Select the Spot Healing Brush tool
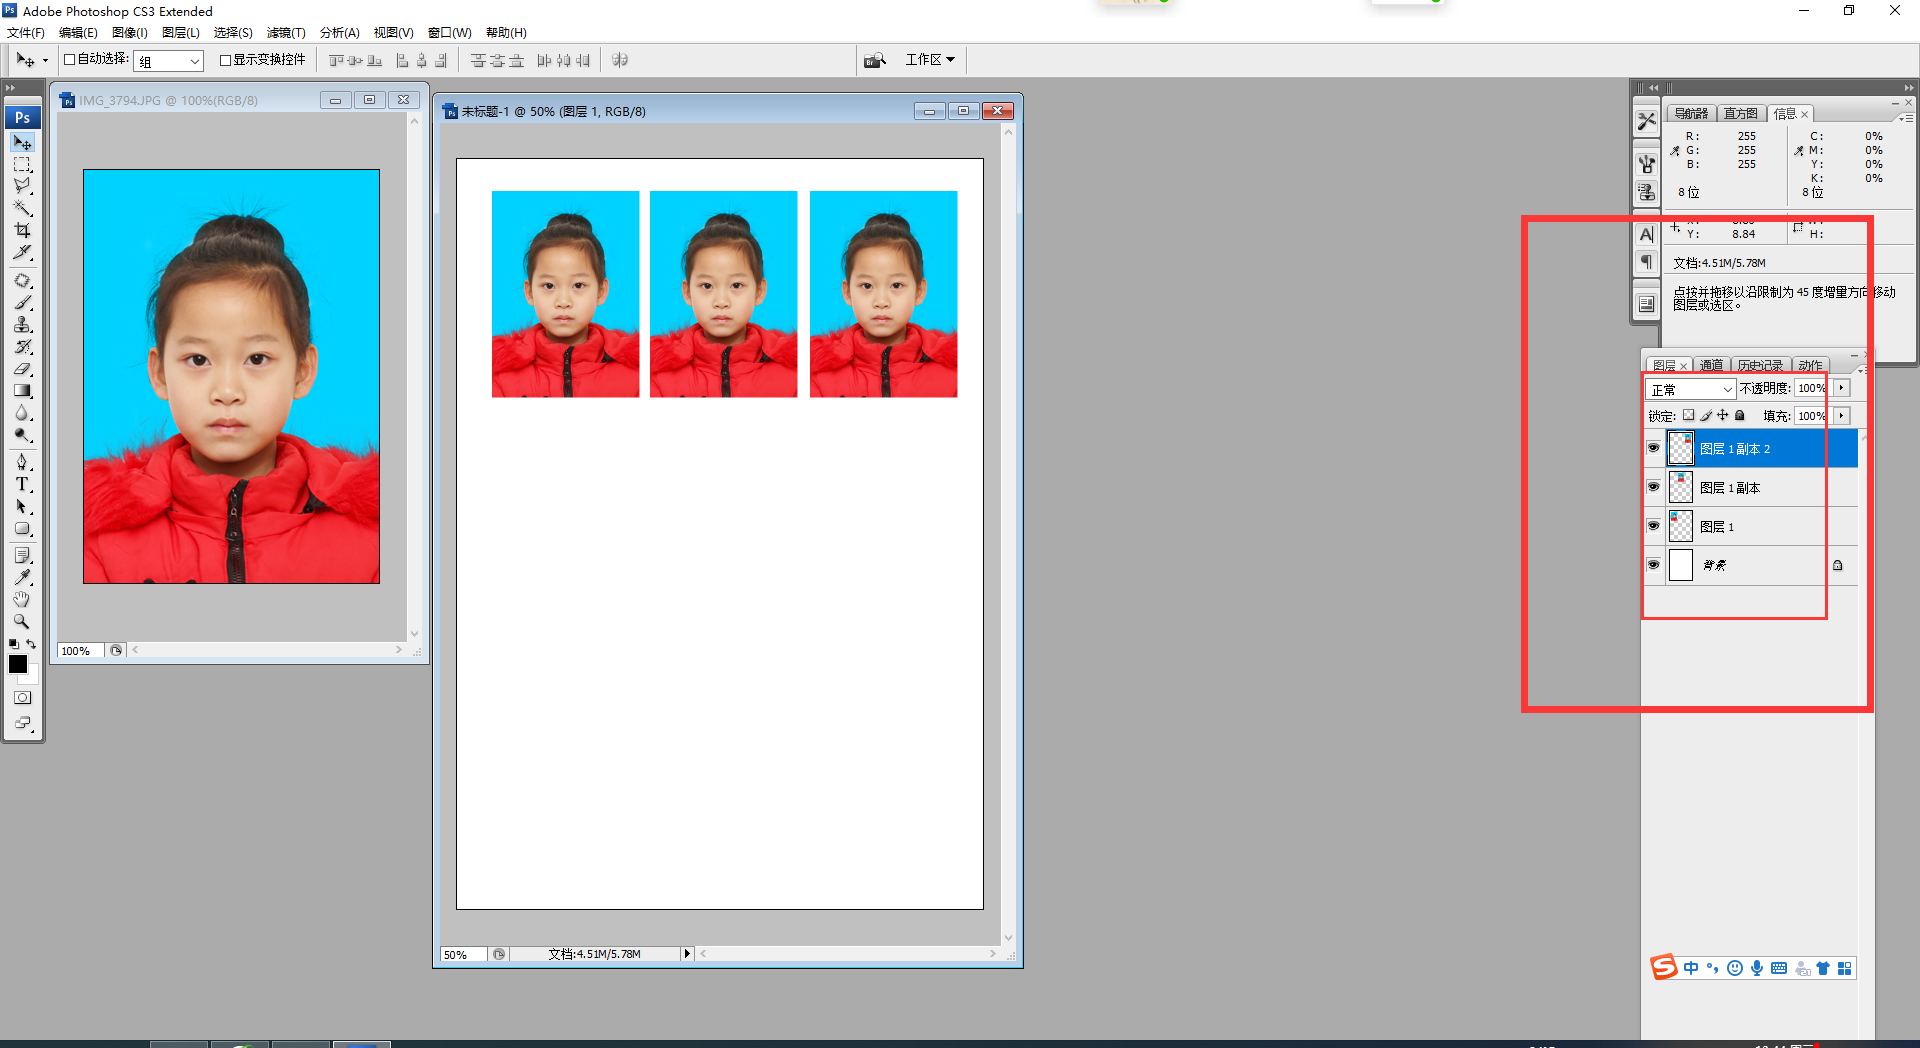Viewport: 1920px width, 1048px height. pos(22,281)
